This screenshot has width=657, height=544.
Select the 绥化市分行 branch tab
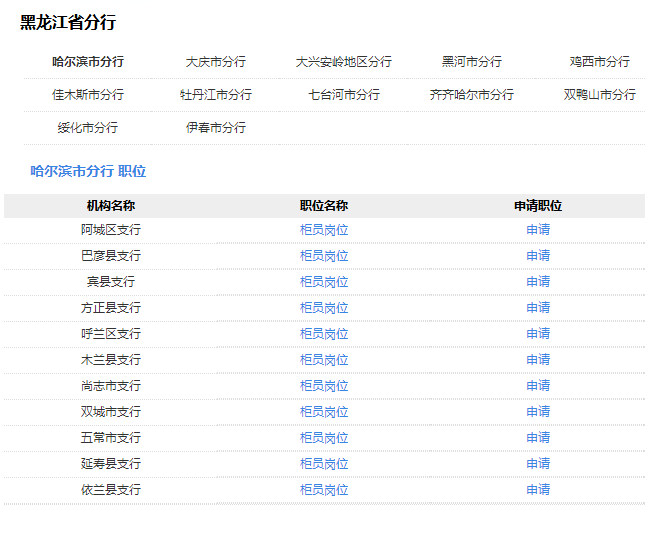88,127
